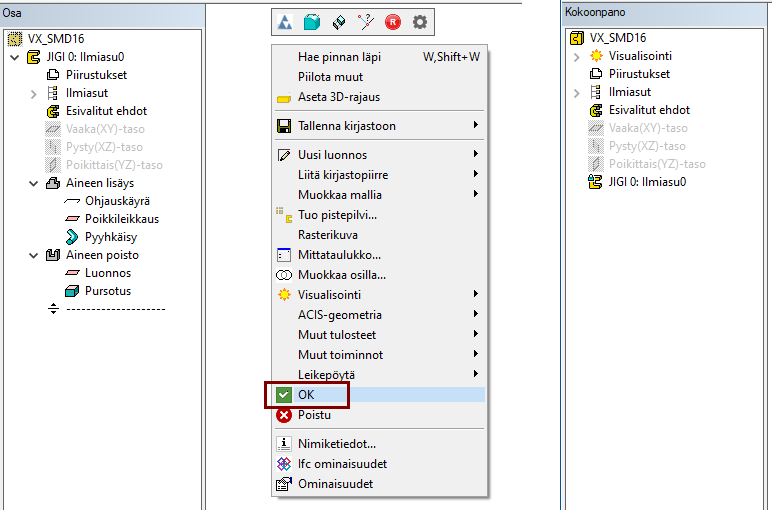Click the Tallenna kirjastoon floppy disk icon
772x510 pixels.
(284, 126)
